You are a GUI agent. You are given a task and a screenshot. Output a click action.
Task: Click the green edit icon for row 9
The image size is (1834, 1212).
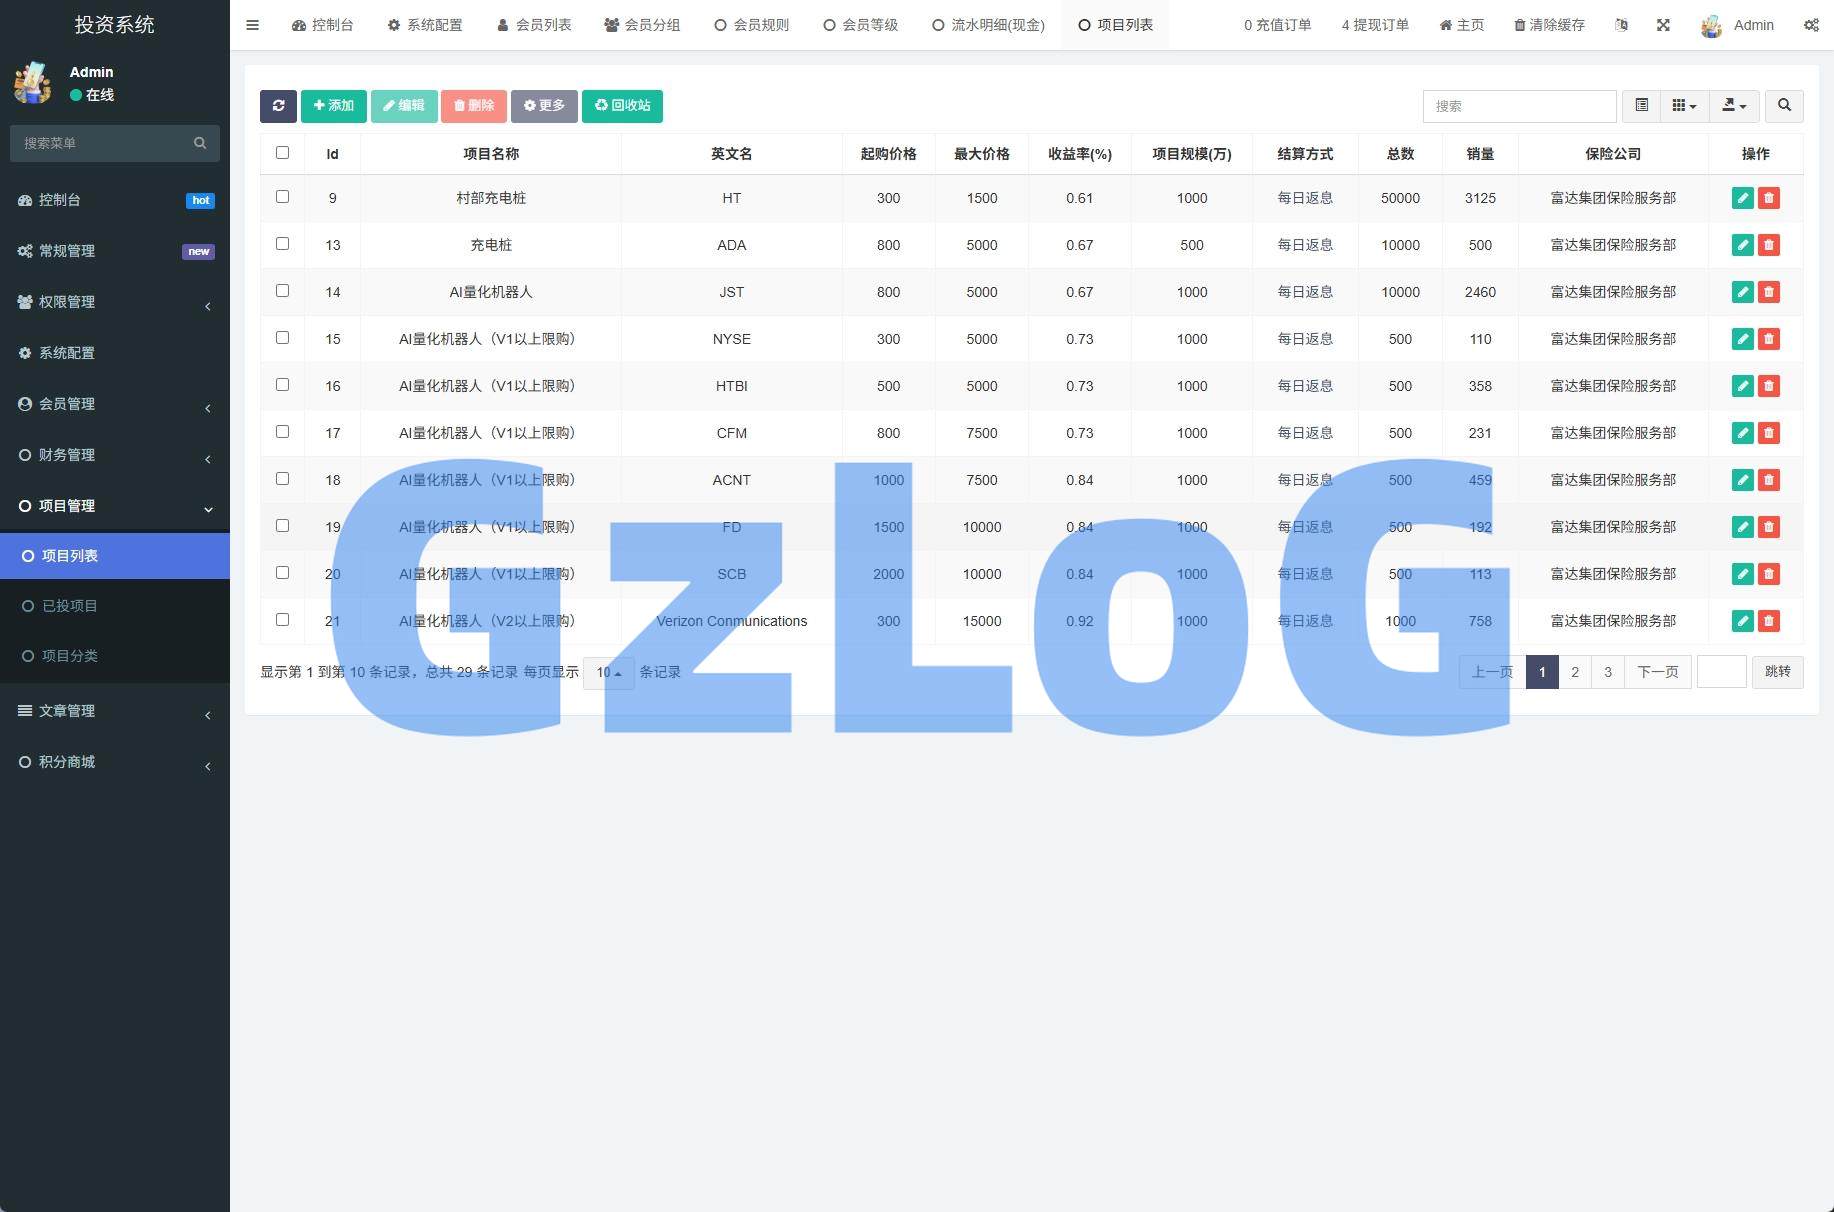click(1742, 198)
